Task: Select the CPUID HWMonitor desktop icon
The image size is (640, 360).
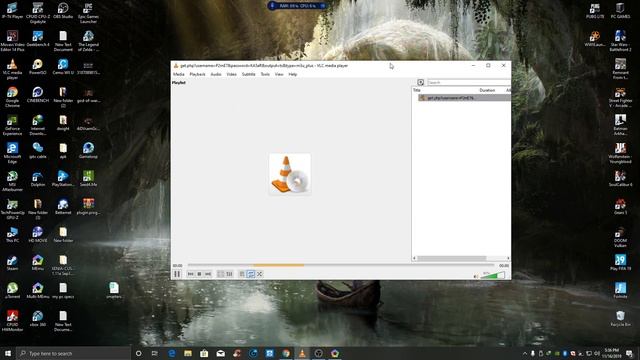Action: (12, 321)
